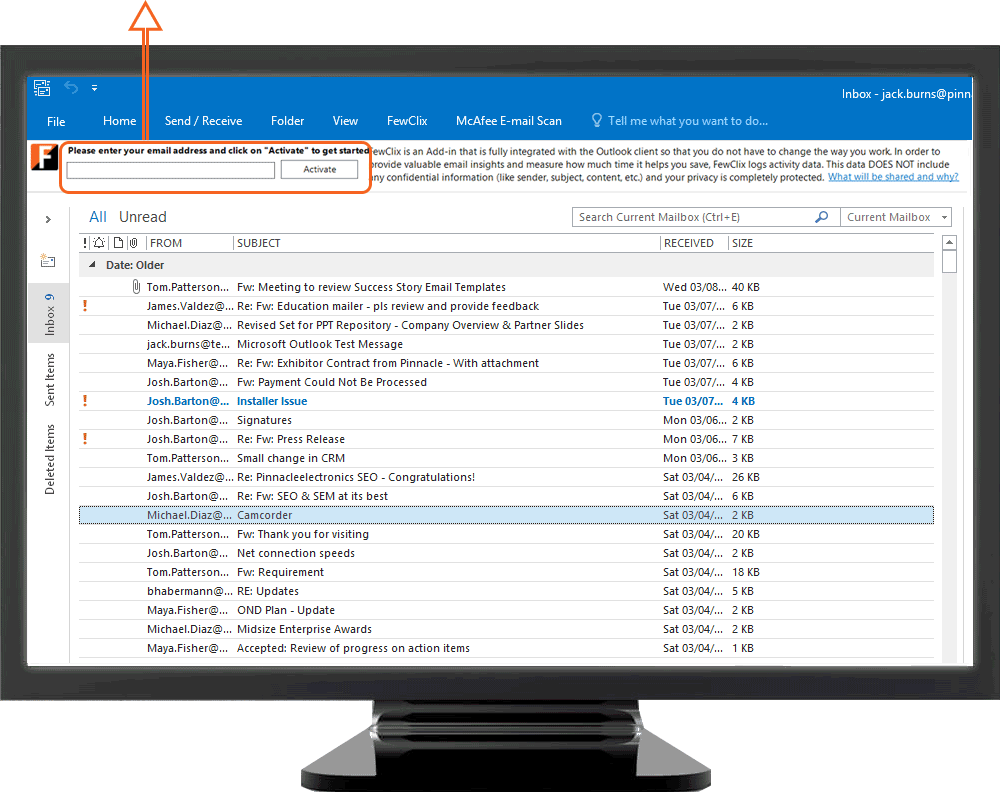Click the Send/Receive All Folders quick access icon
The height and width of the screenshot is (800, 1003).
pos(42,88)
